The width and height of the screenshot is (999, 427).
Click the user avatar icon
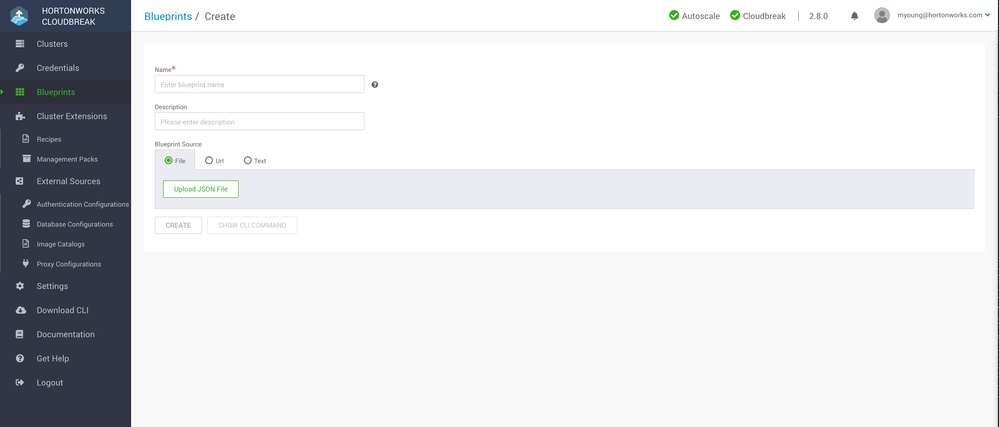(x=881, y=16)
